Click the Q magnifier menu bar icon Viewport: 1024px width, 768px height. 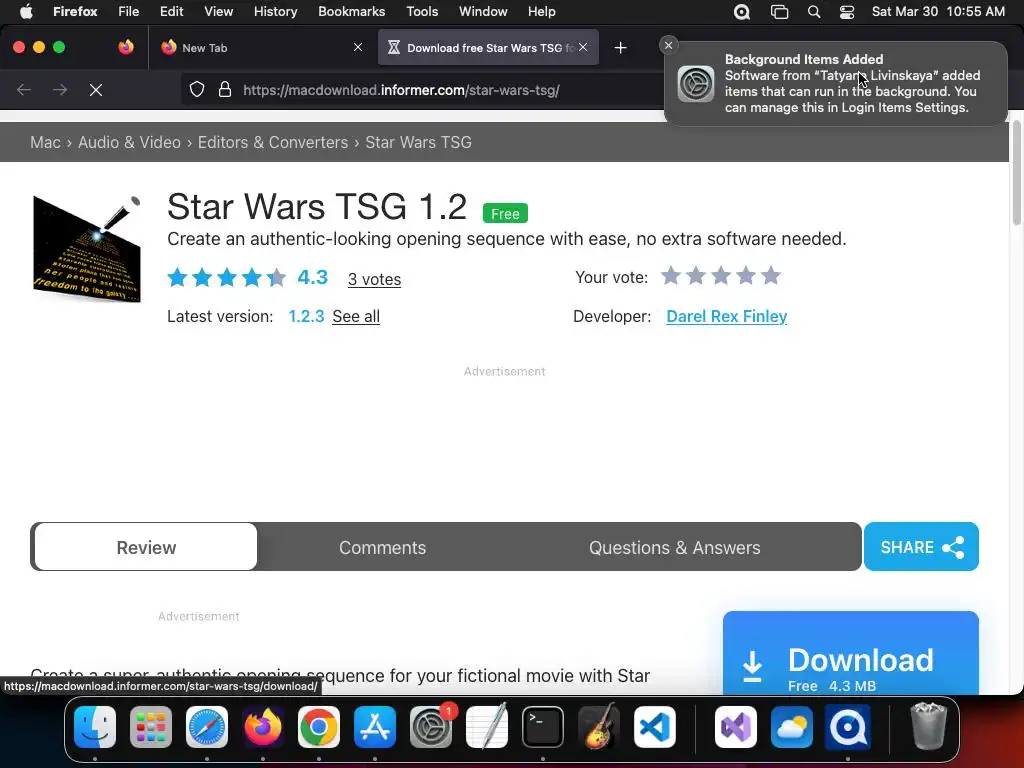[x=742, y=12]
